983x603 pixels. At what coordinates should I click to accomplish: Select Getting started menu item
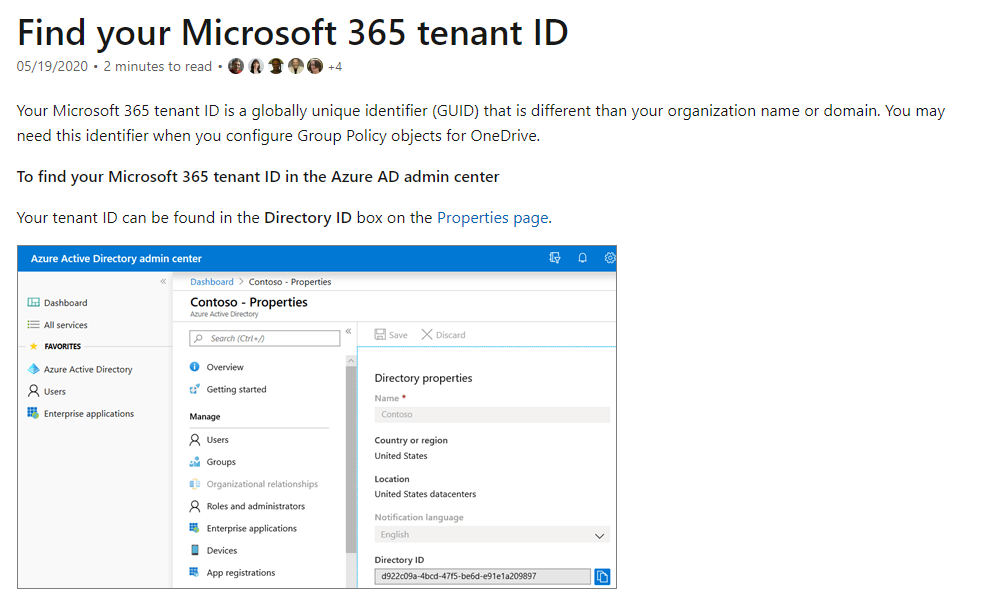click(236, 390)
